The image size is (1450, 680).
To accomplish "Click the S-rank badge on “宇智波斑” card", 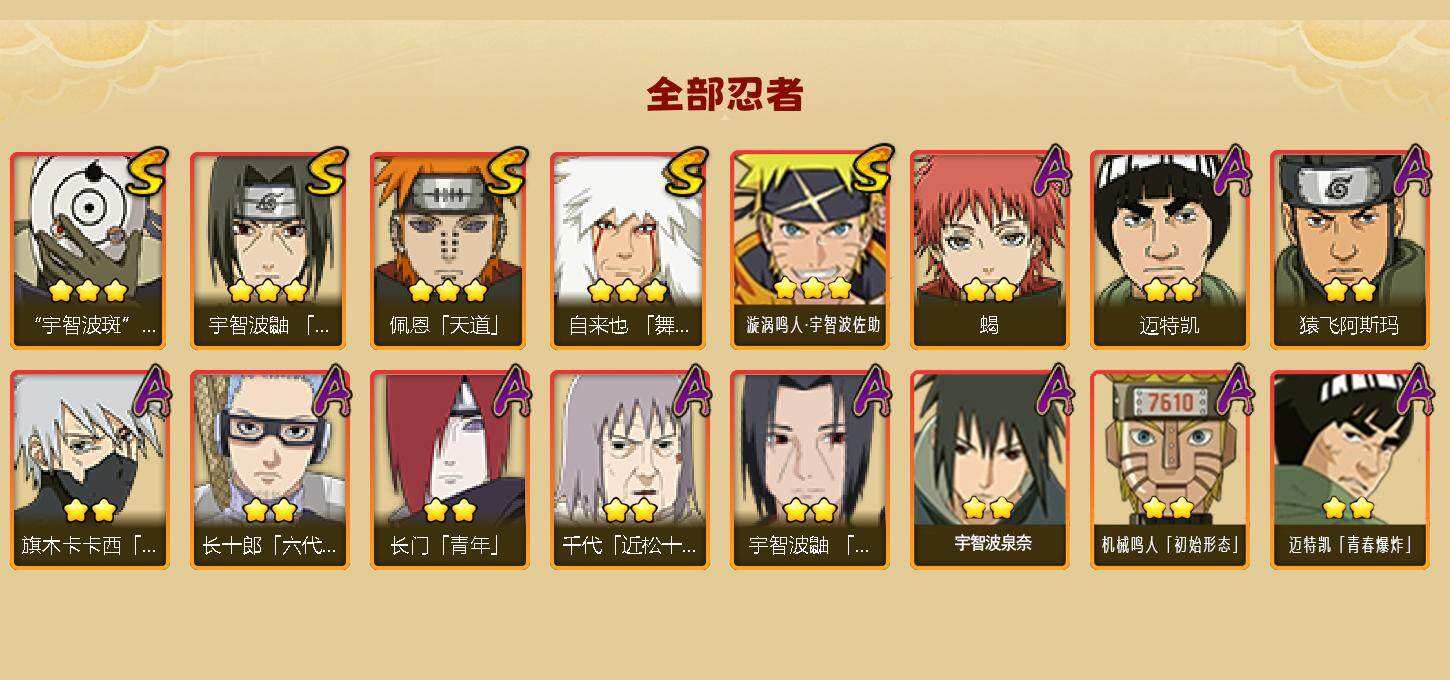I will (x=146, y=173).
